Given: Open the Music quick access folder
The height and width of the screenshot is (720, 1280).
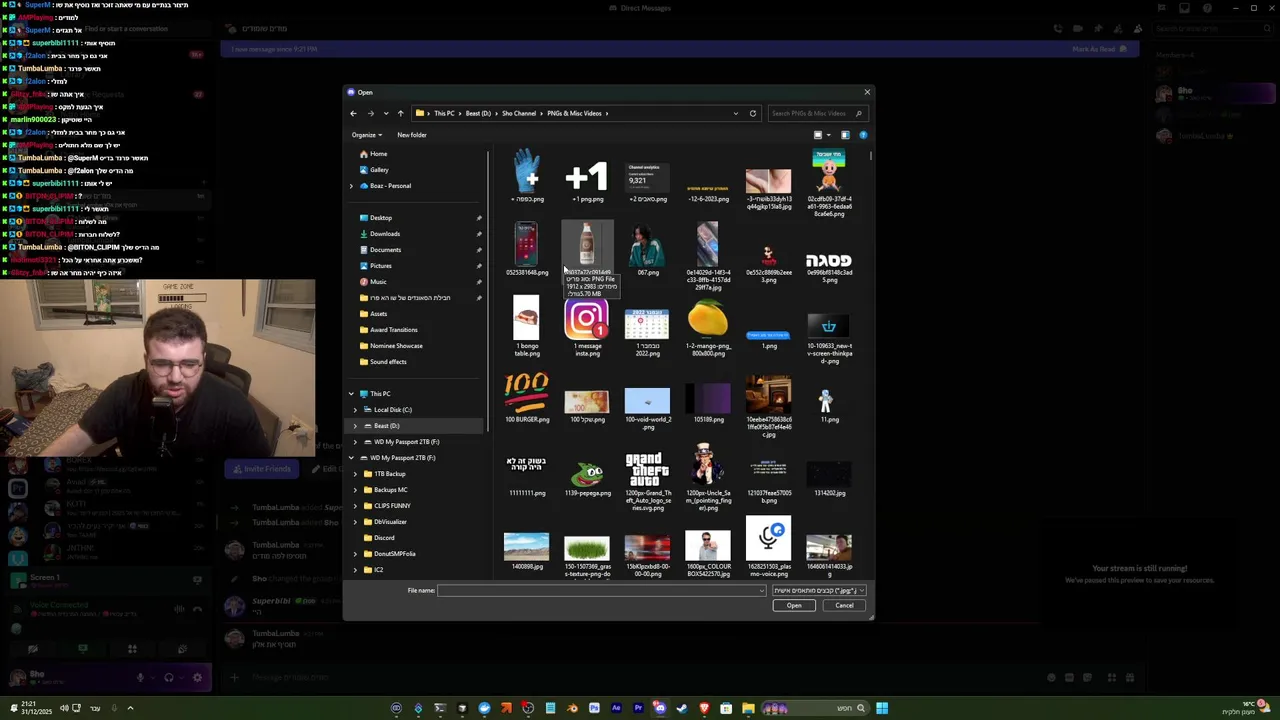Looking at the screenshot, I should click(378, 282).
